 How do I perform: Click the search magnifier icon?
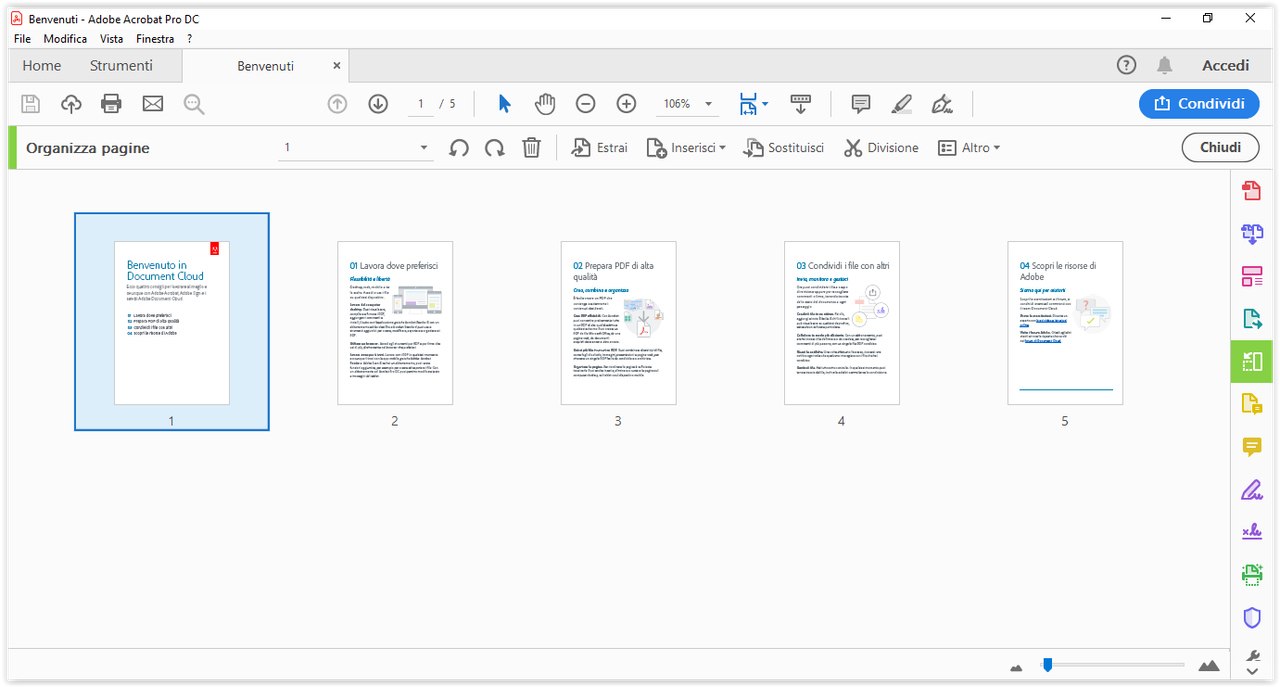tap(193, 104)
